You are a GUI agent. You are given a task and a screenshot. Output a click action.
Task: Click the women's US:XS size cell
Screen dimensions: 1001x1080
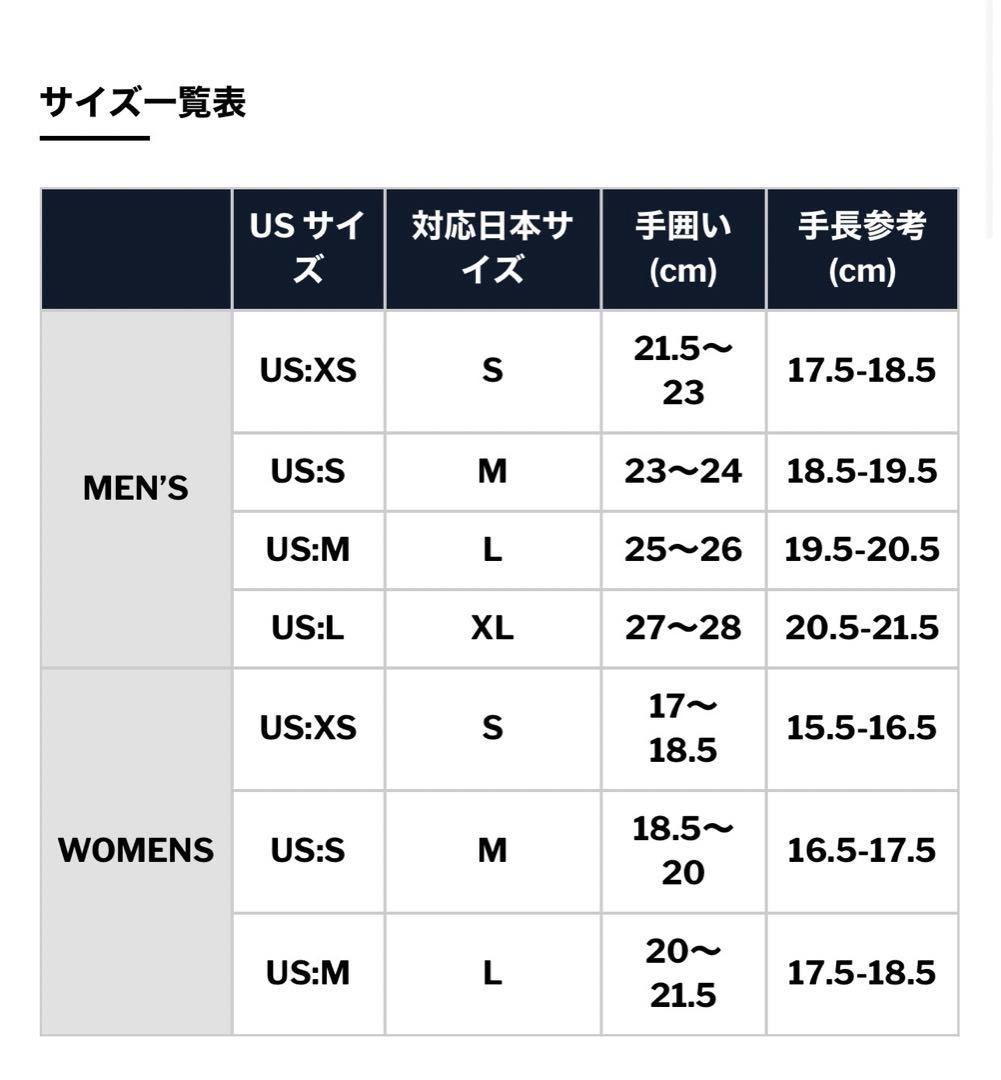click(308, 728)
